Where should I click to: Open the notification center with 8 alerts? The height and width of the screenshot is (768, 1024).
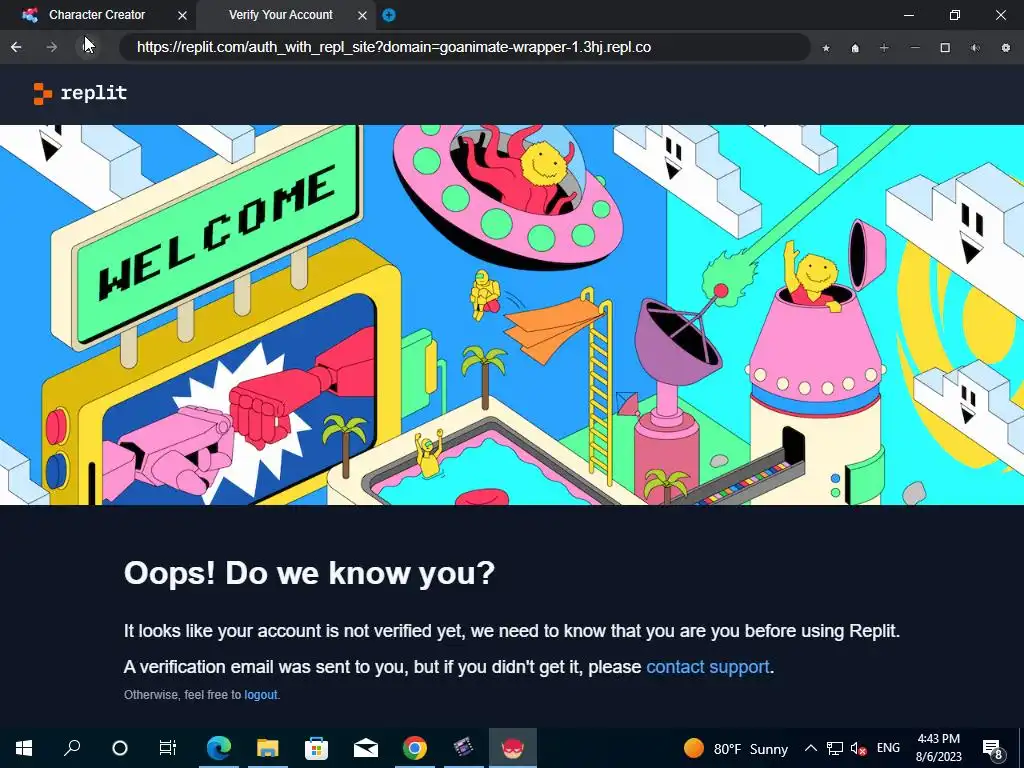tap(993, 748)
